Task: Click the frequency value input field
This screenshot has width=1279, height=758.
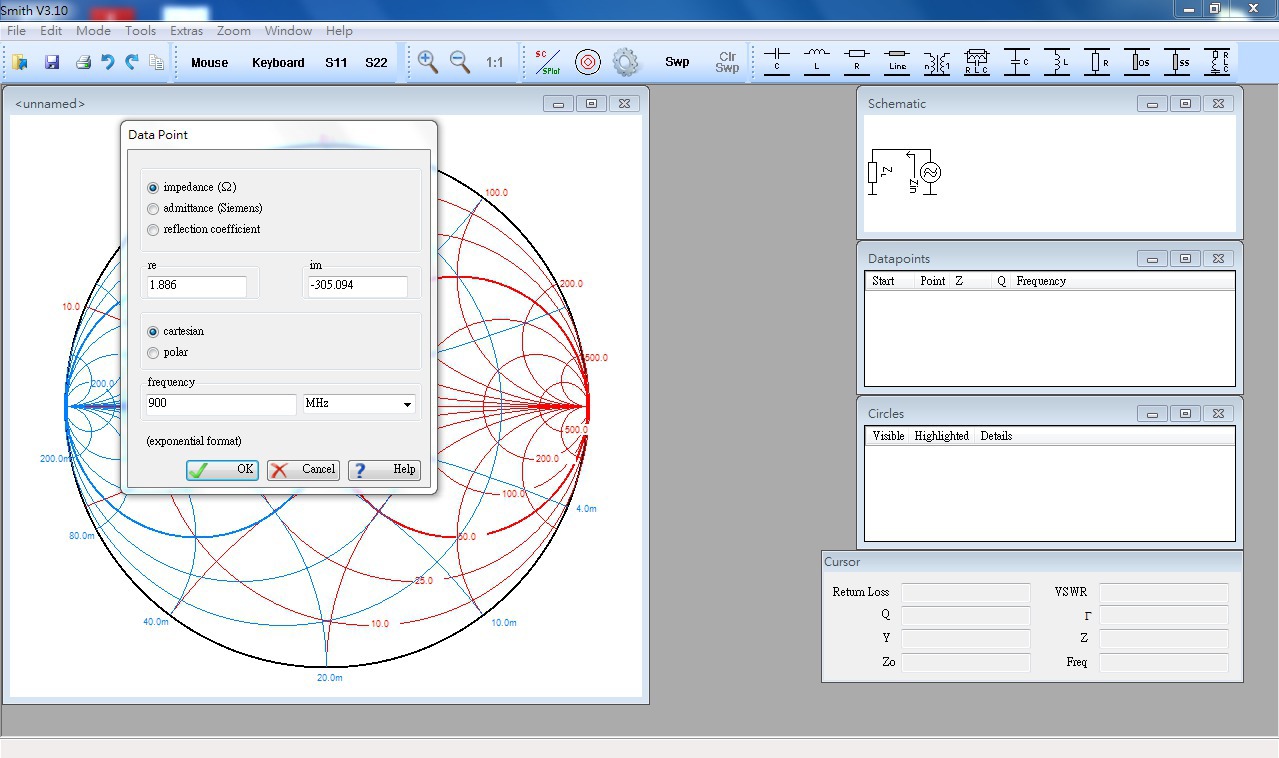Action: tap(221, 404)
